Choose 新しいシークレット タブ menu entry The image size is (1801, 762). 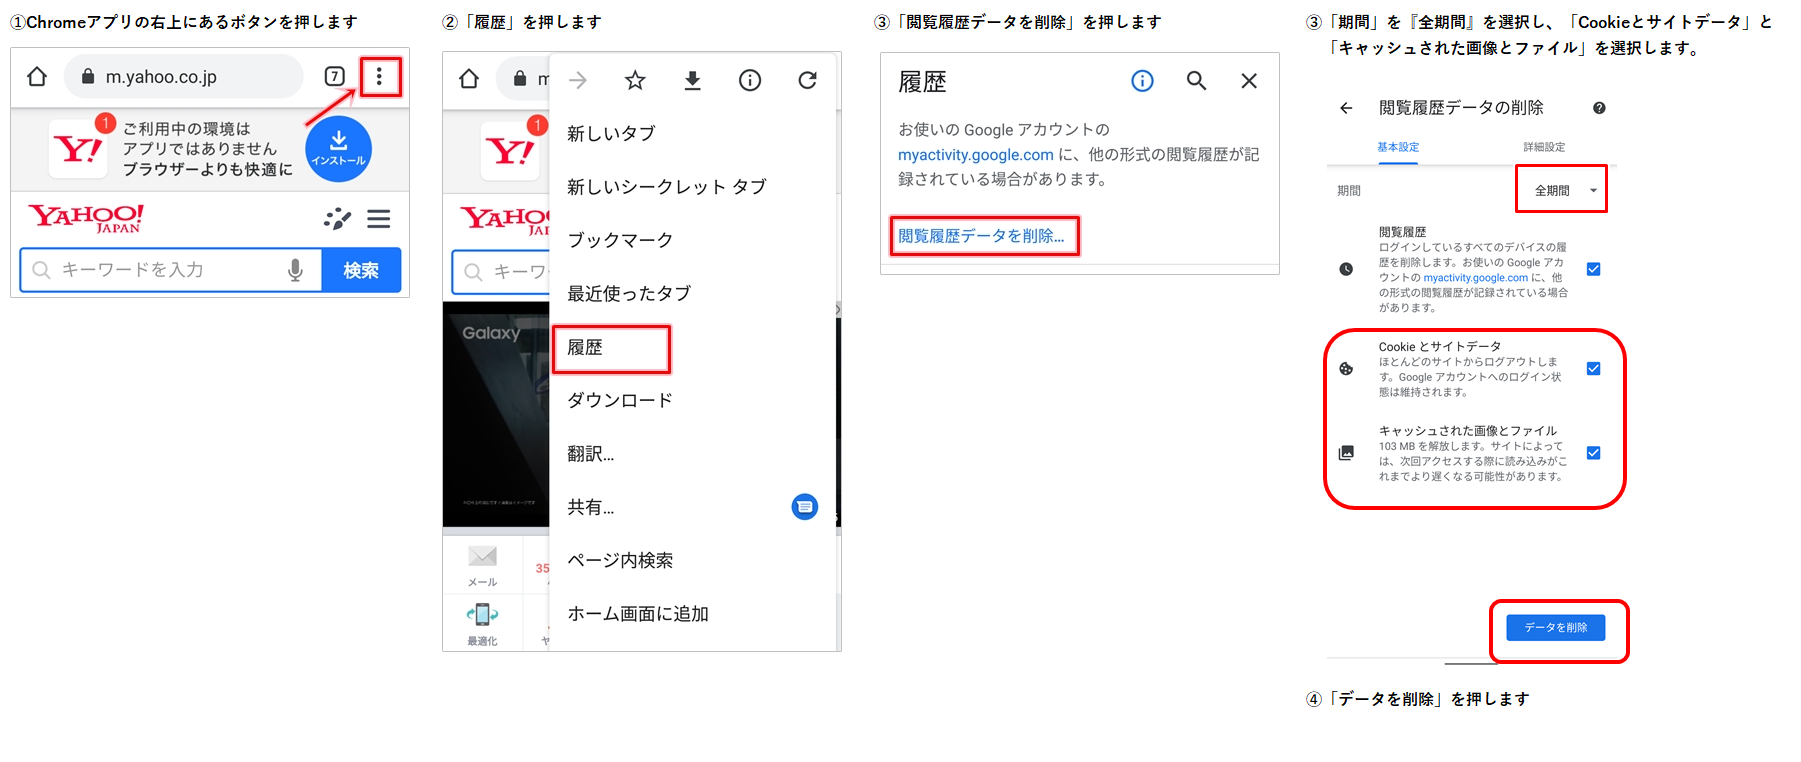666,187
